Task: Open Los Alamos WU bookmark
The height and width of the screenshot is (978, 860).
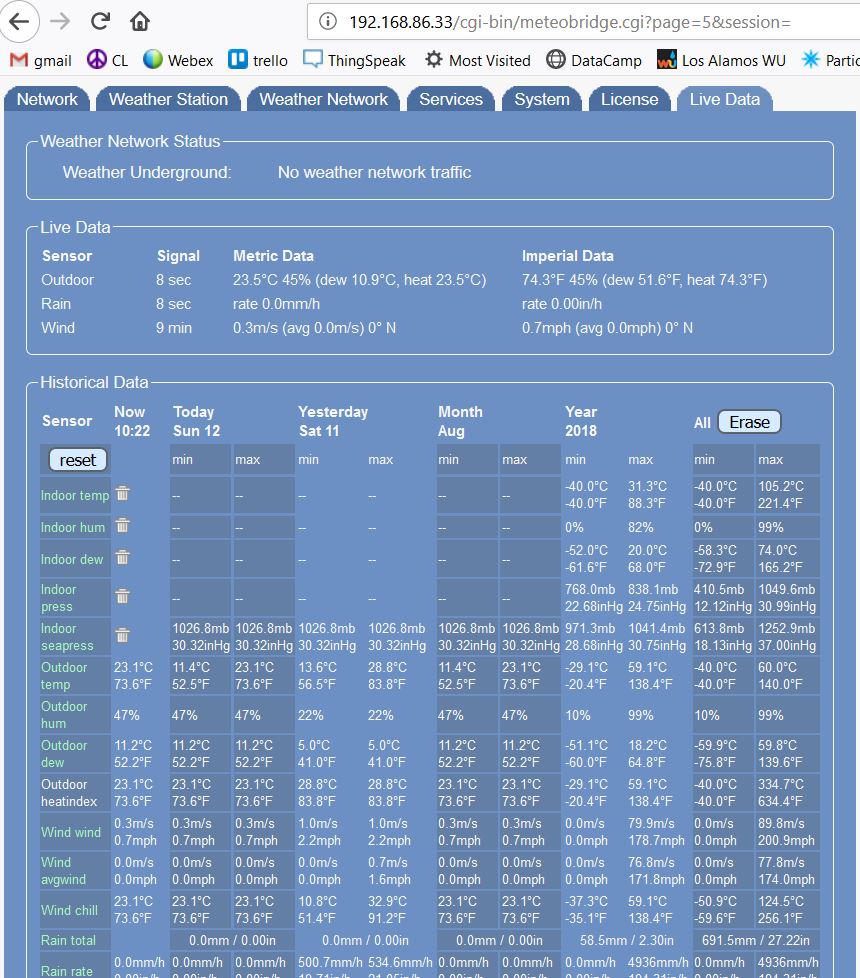Action: pyautogui.click(x=721, y=60)
